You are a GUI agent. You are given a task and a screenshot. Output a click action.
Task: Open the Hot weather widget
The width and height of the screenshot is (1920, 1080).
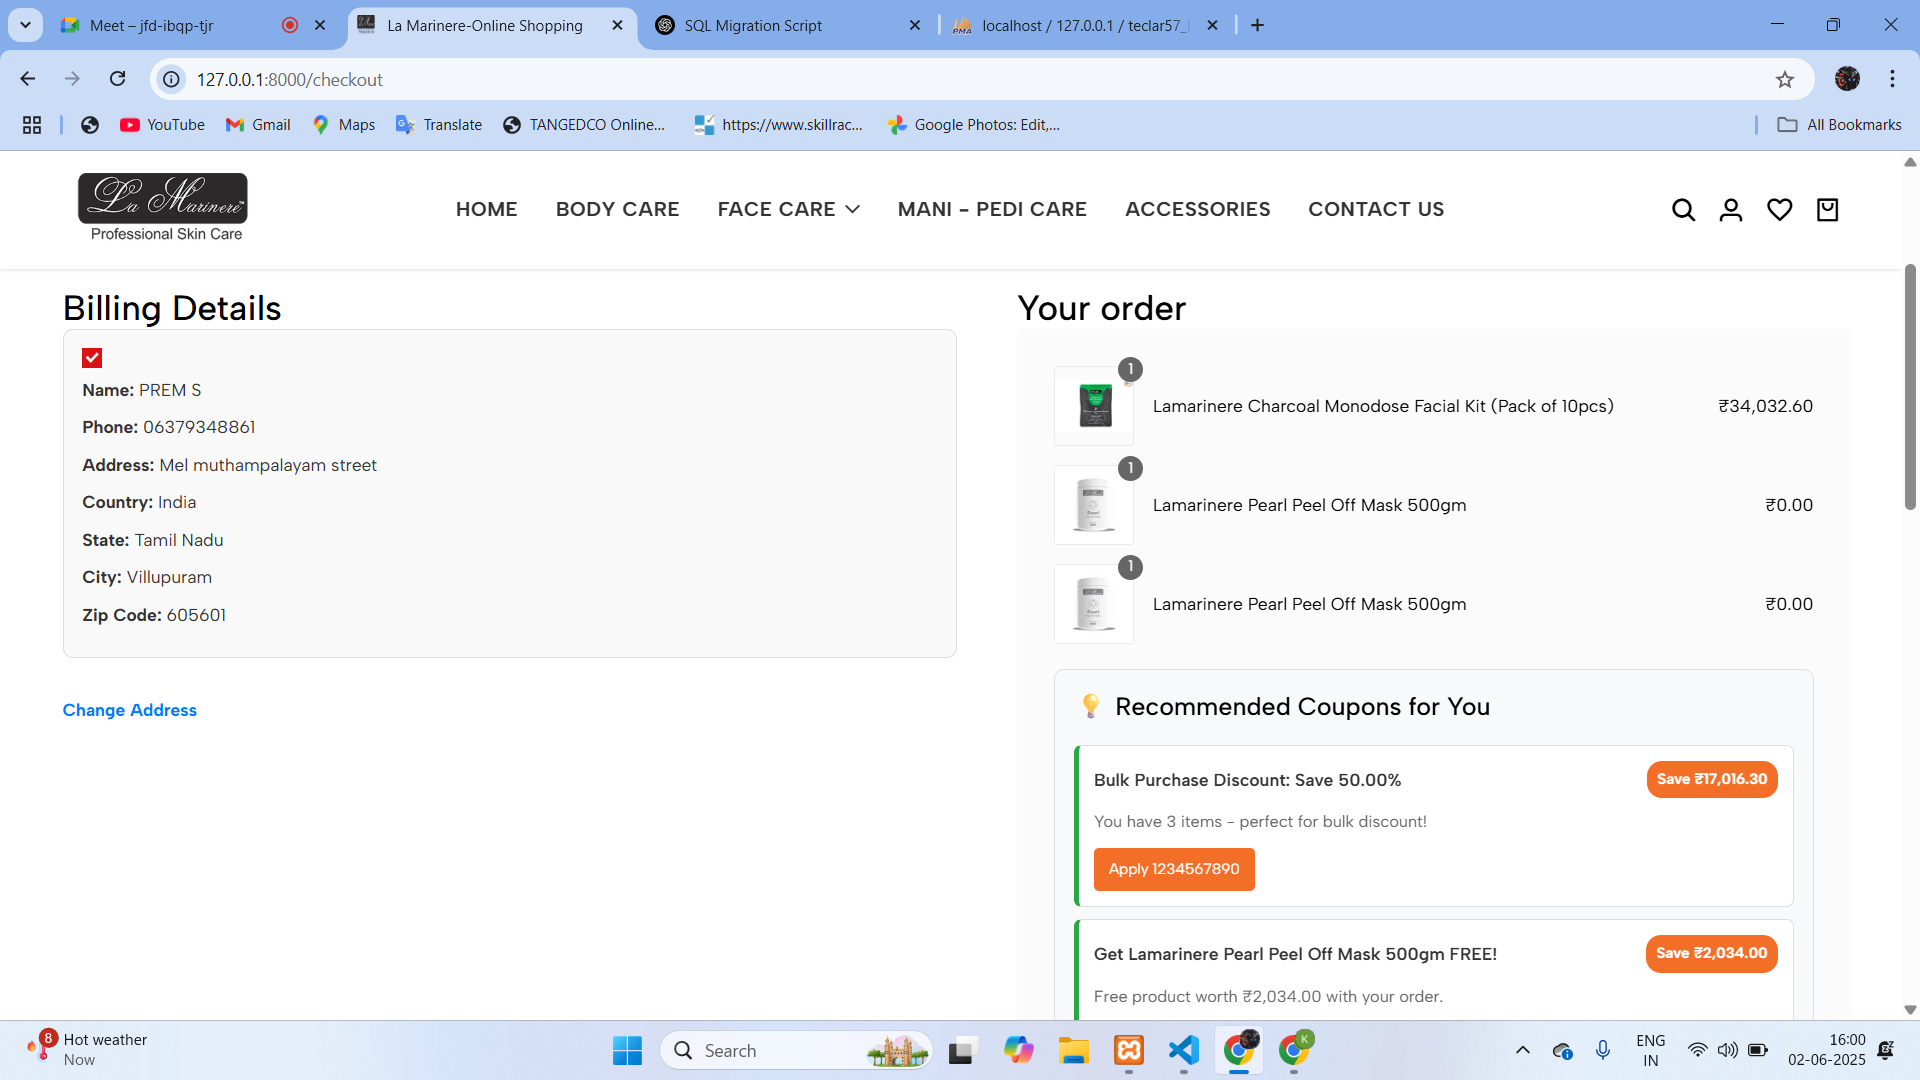pyautogui.click(x=88, y=1050)
